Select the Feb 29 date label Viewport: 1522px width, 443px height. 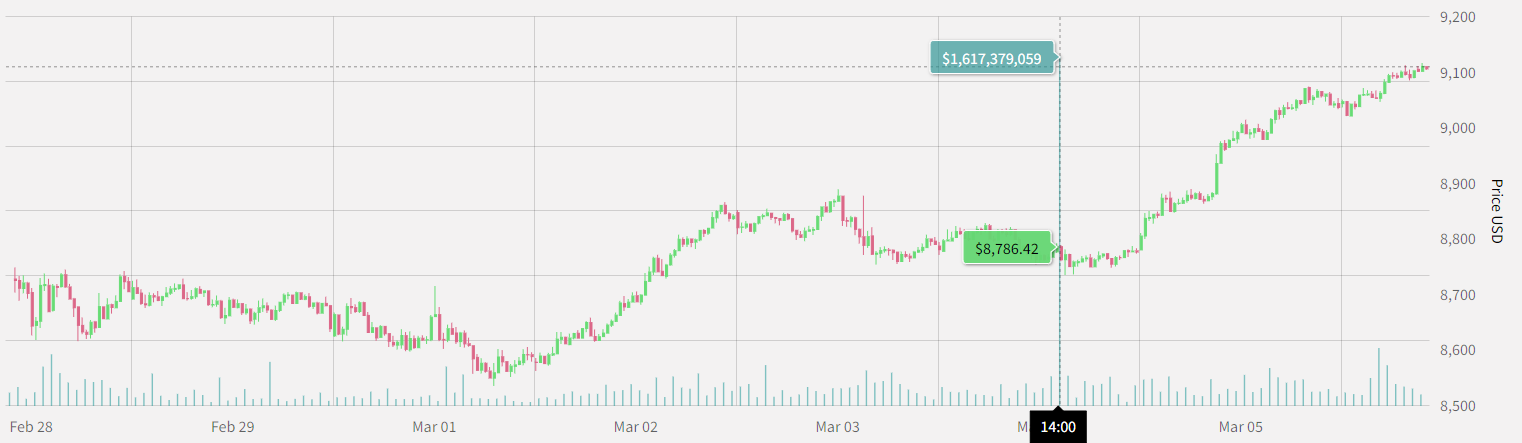click(233, 428)
